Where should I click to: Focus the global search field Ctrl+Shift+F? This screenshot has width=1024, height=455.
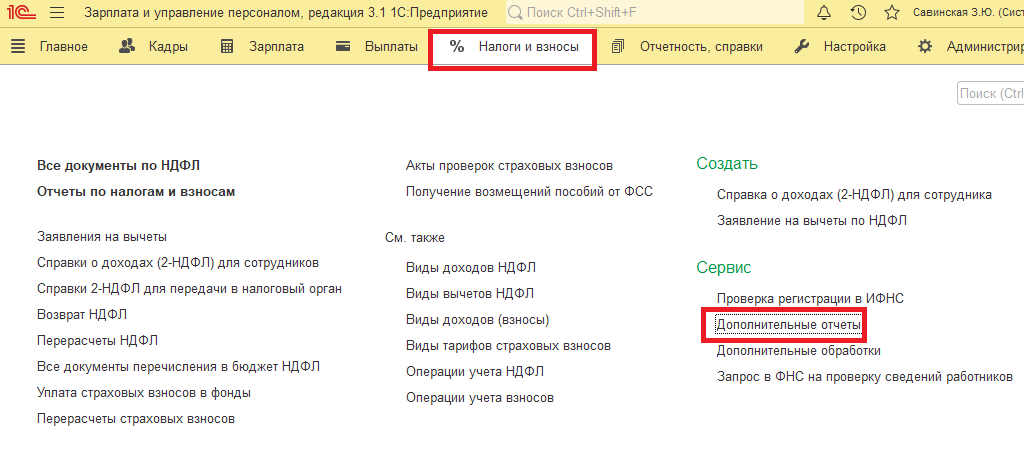tap(655, 12)
